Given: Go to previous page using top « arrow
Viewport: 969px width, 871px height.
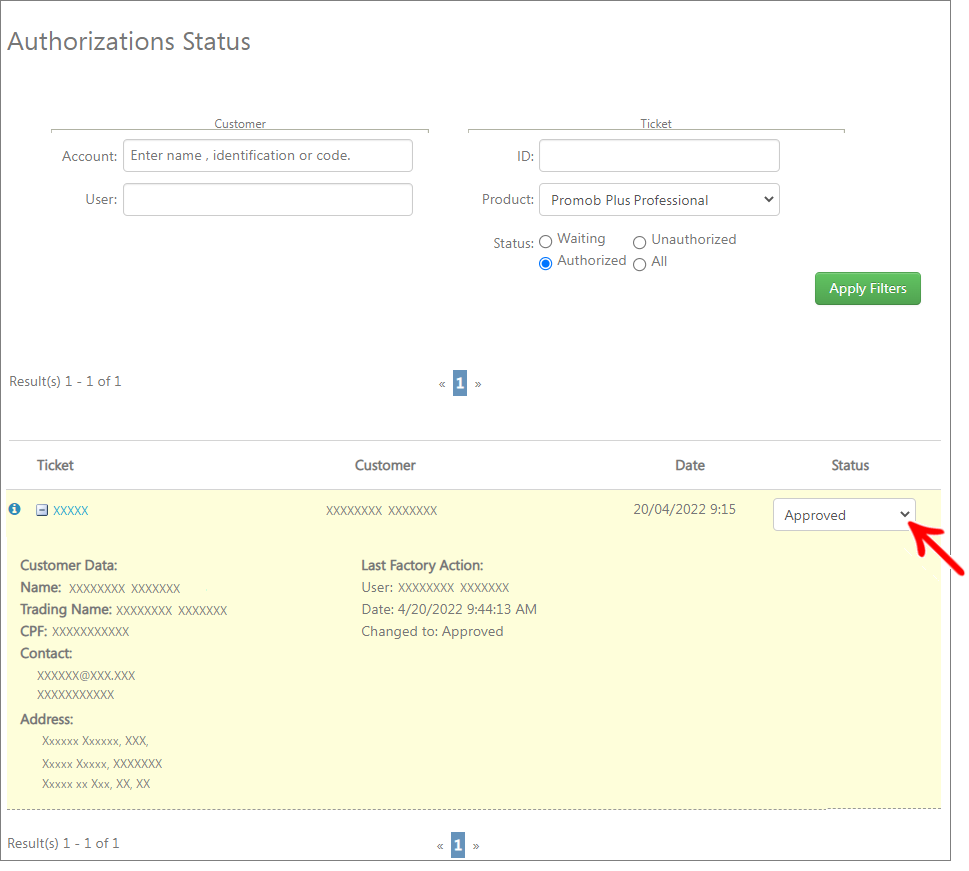Looking at the screenshot, I should coord(442,384).
